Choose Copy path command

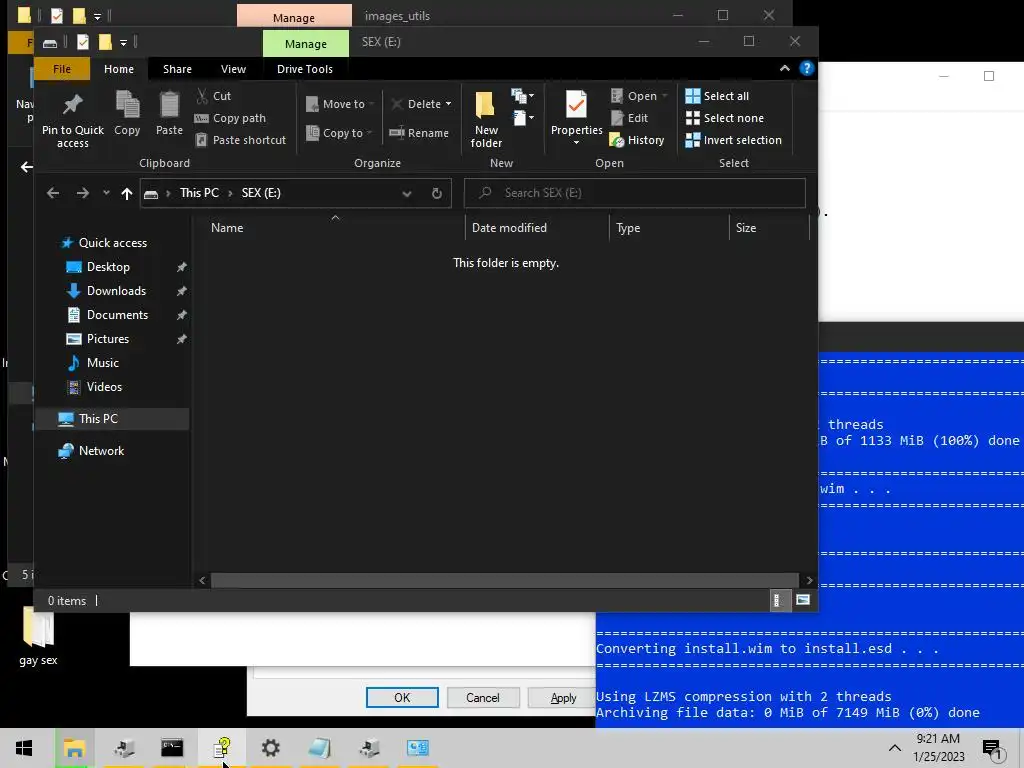231,118
